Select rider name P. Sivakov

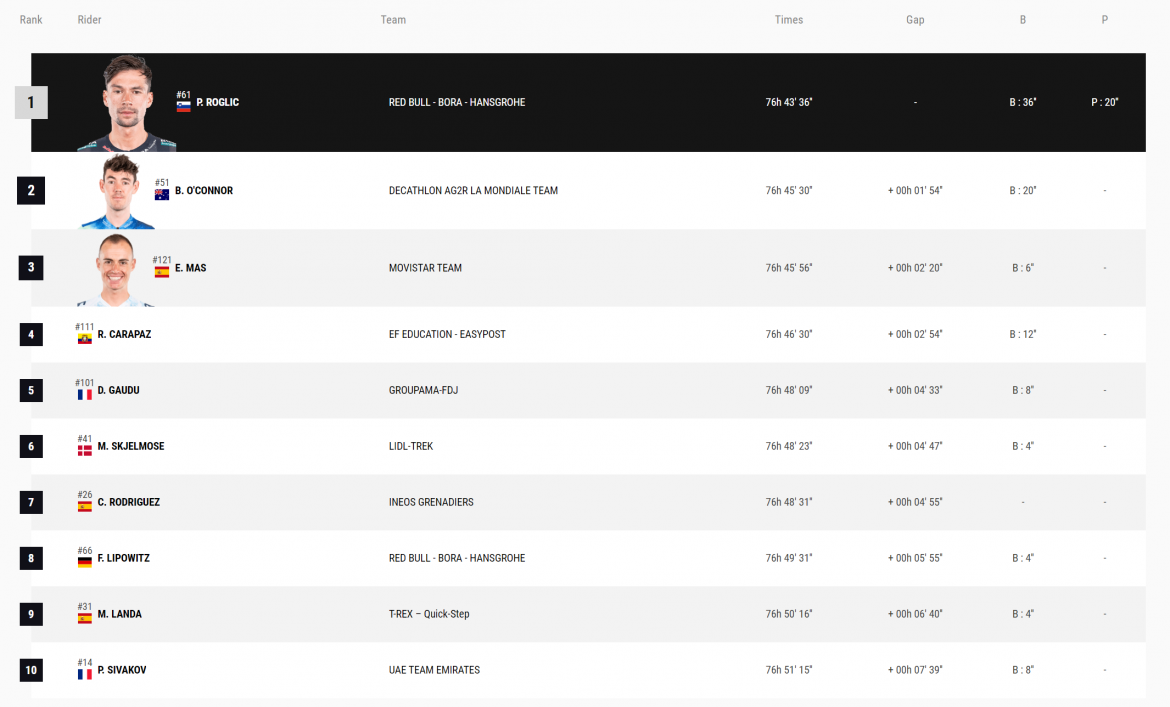(122, 670)
